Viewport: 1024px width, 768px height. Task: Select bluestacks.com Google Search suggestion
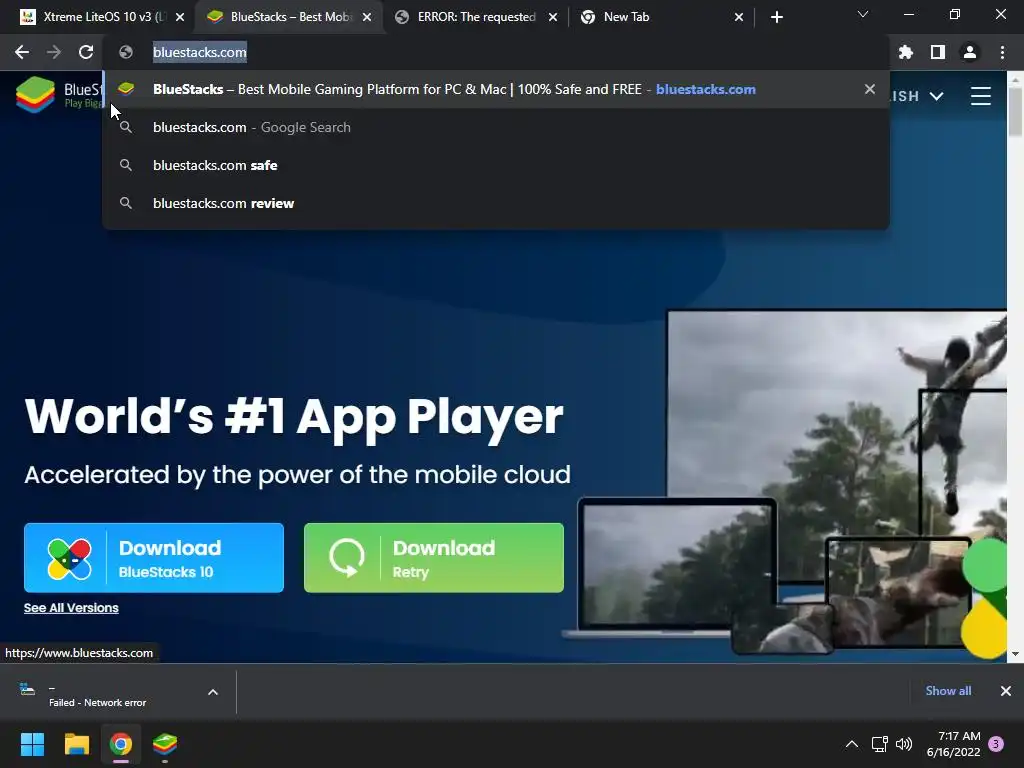pyautogui.click(x=496, y=127)
